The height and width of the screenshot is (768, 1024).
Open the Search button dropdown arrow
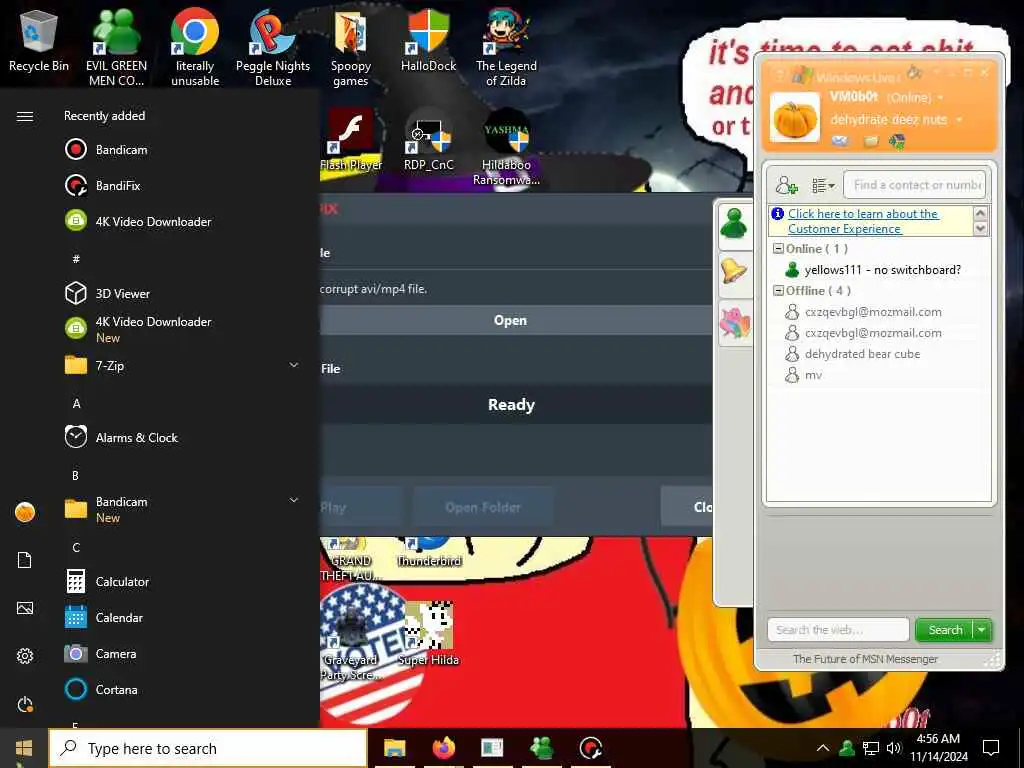(982, 630)
